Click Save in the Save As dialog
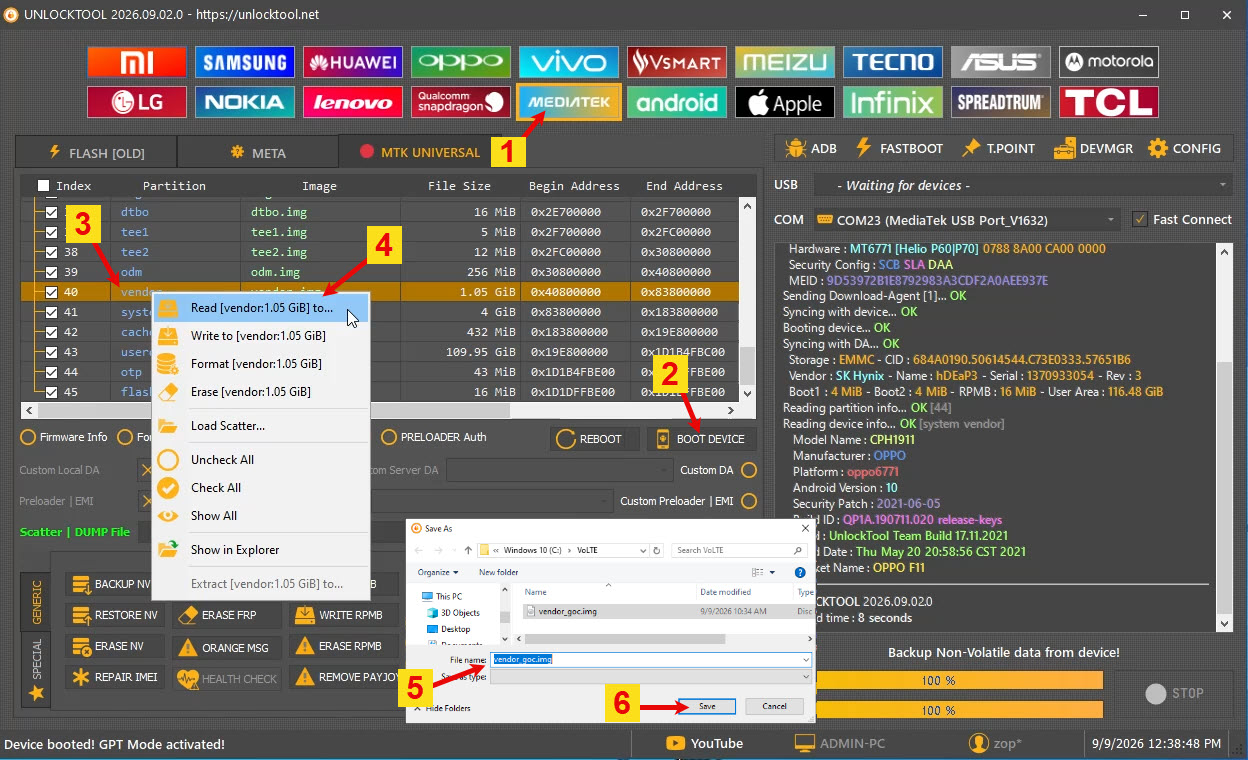The height and width of the screenshot is (760, 1248). pyautogui.click(x=707, y=706)
